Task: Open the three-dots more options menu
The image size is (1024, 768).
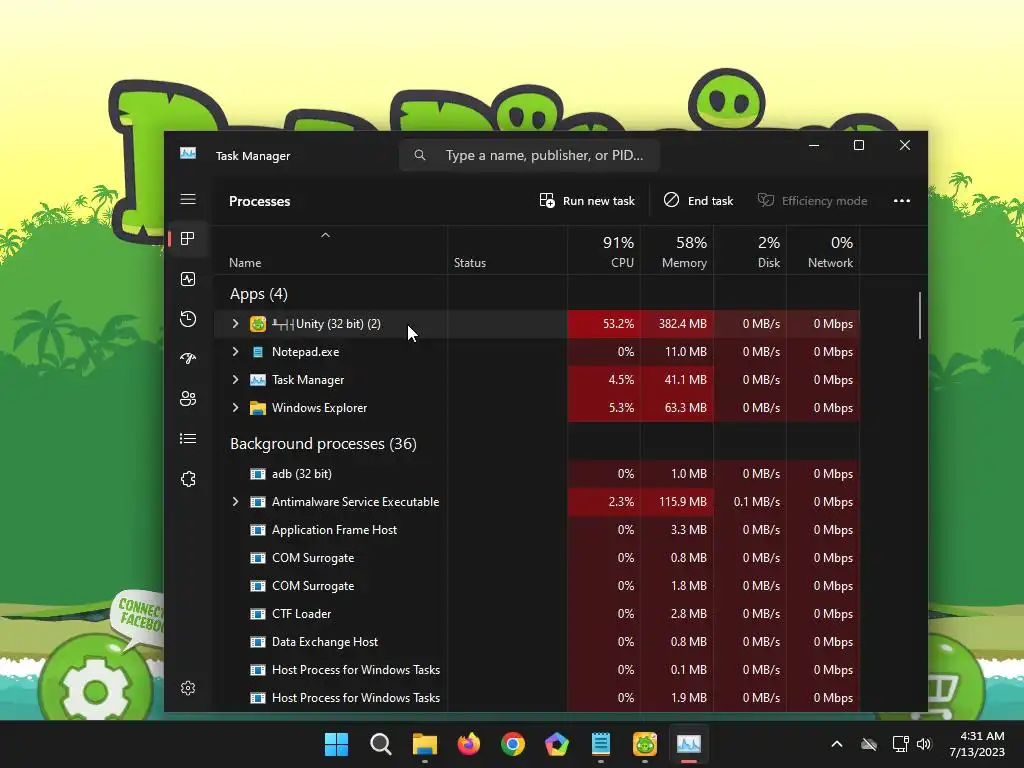Action: (902, 201)
